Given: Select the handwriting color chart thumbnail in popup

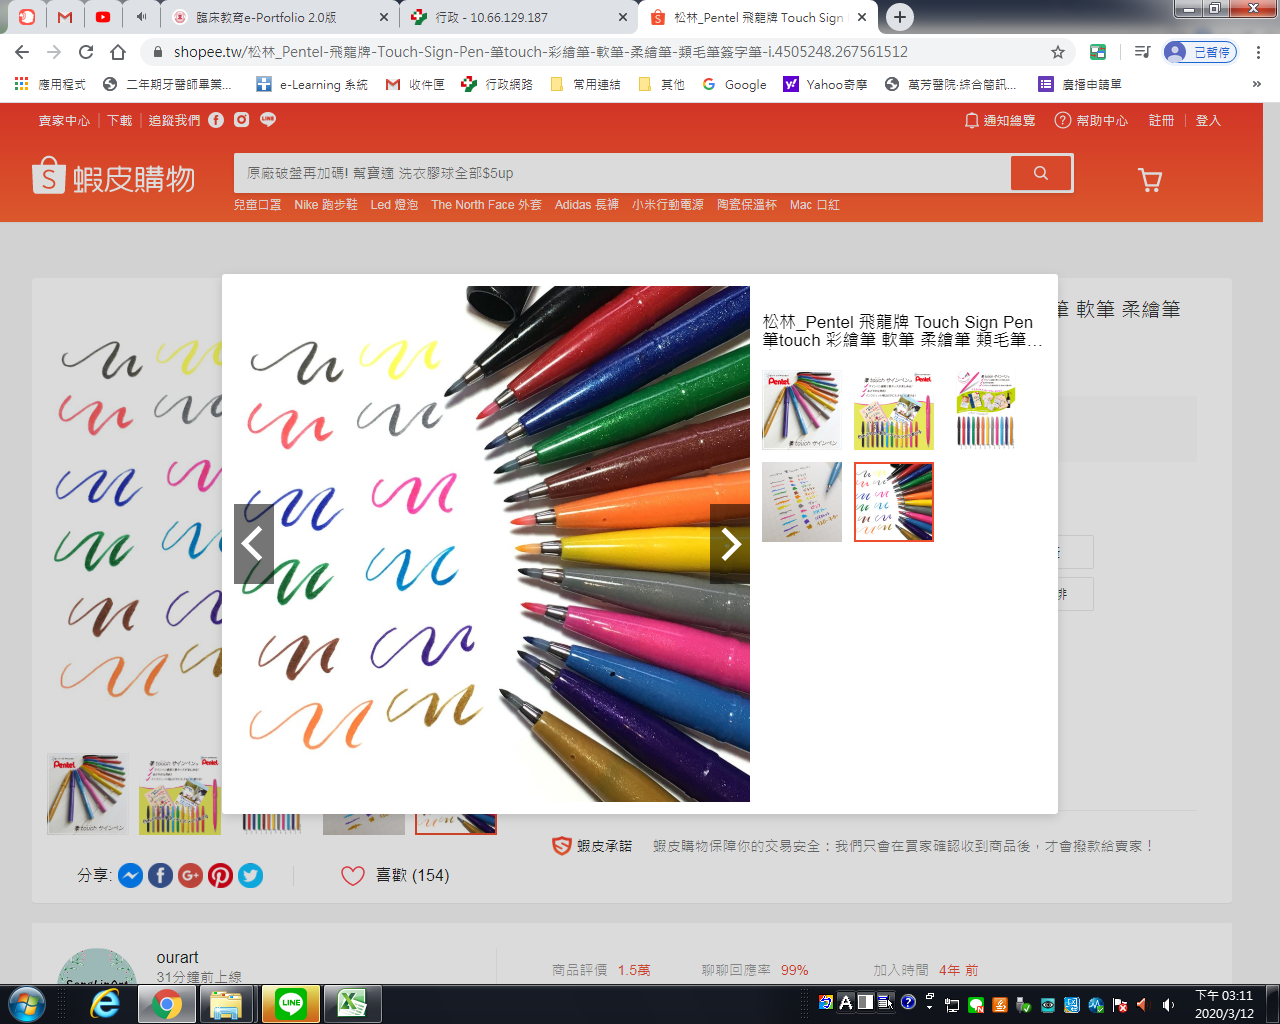Looking at the screenshot, I should coord(802,502).
